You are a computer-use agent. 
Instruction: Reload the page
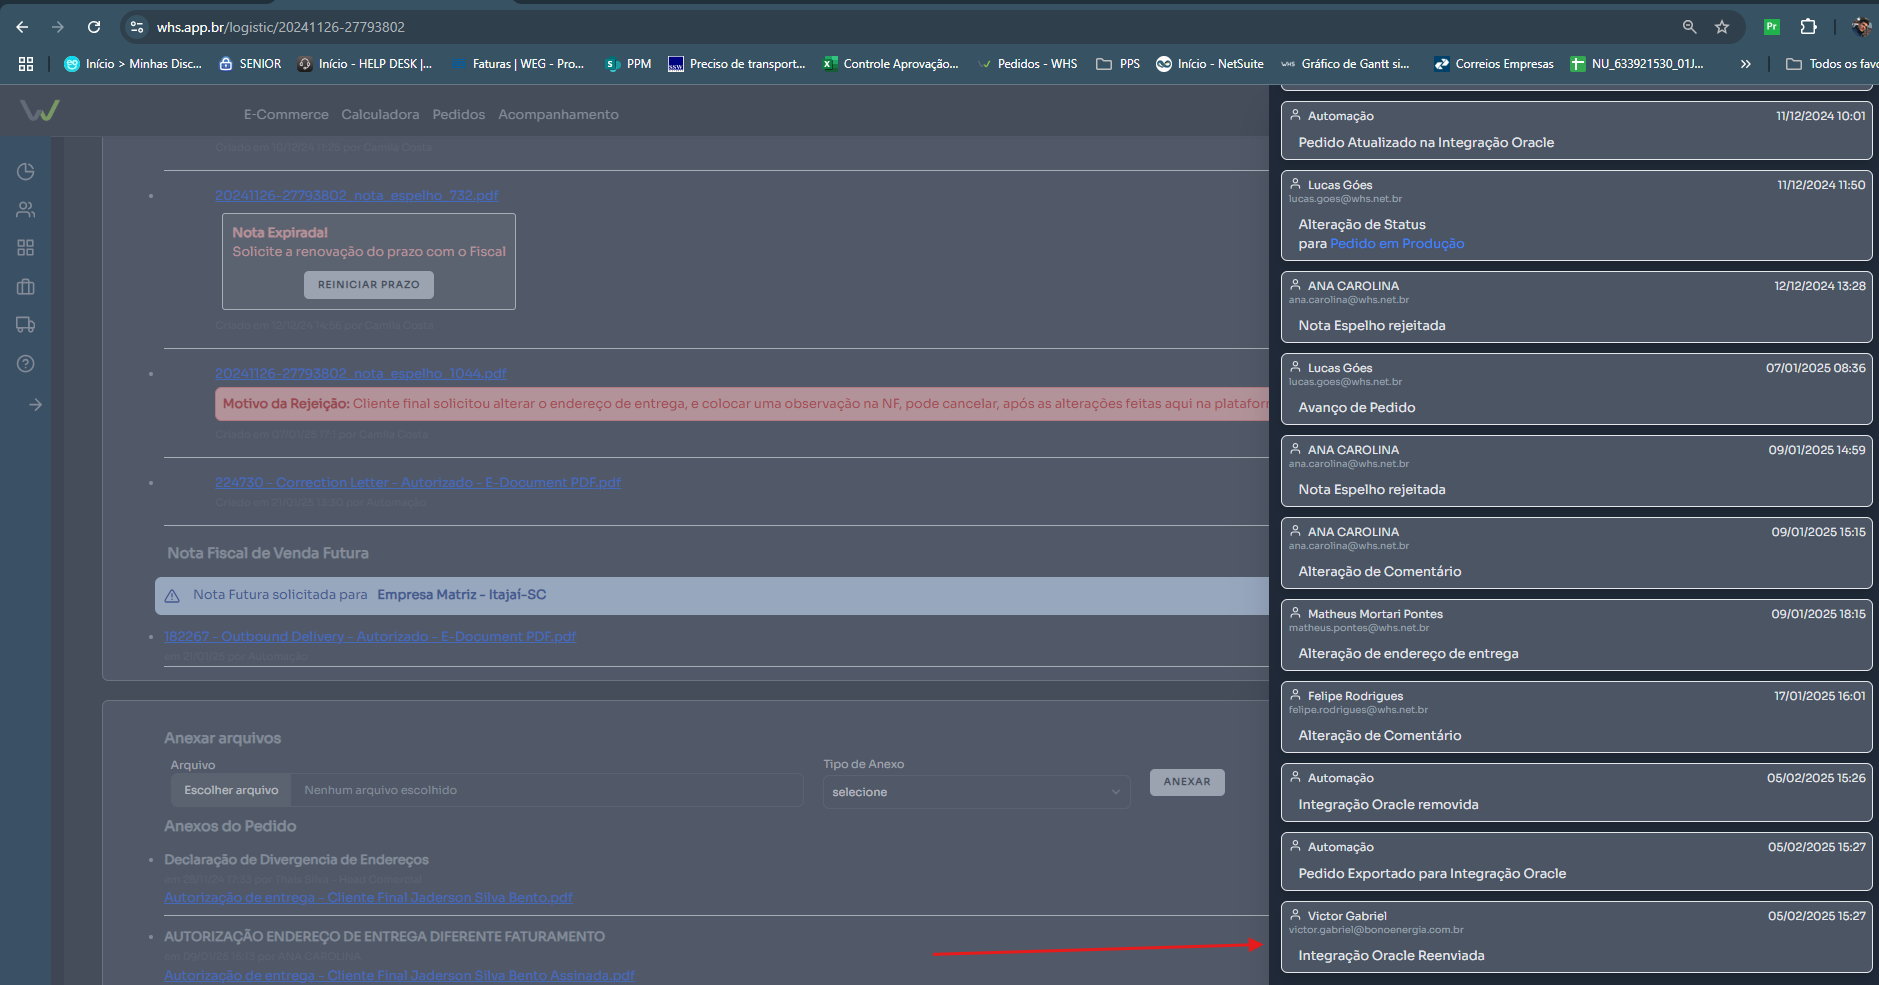click(94, 27)
